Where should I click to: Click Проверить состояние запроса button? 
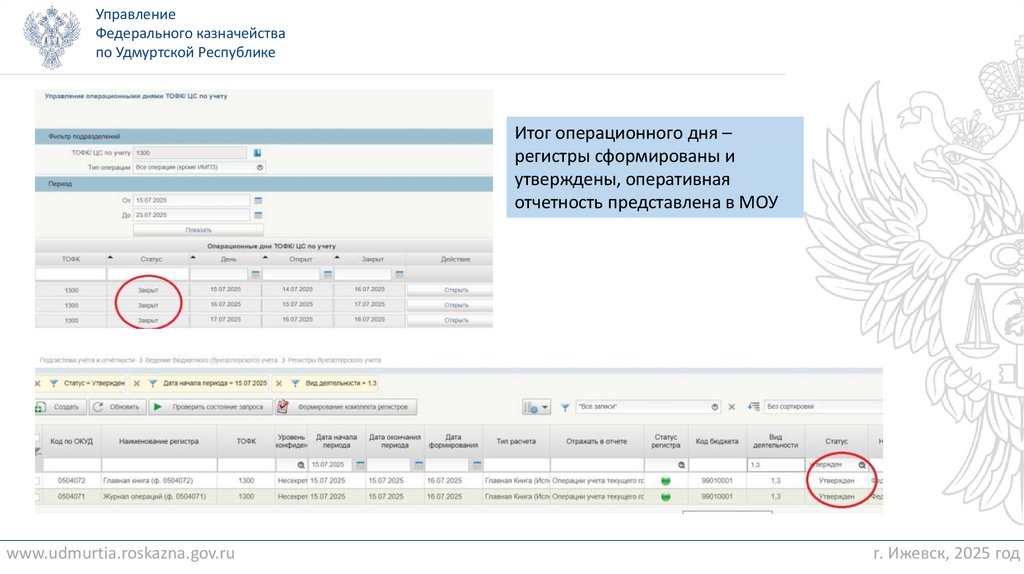[210, 407]
